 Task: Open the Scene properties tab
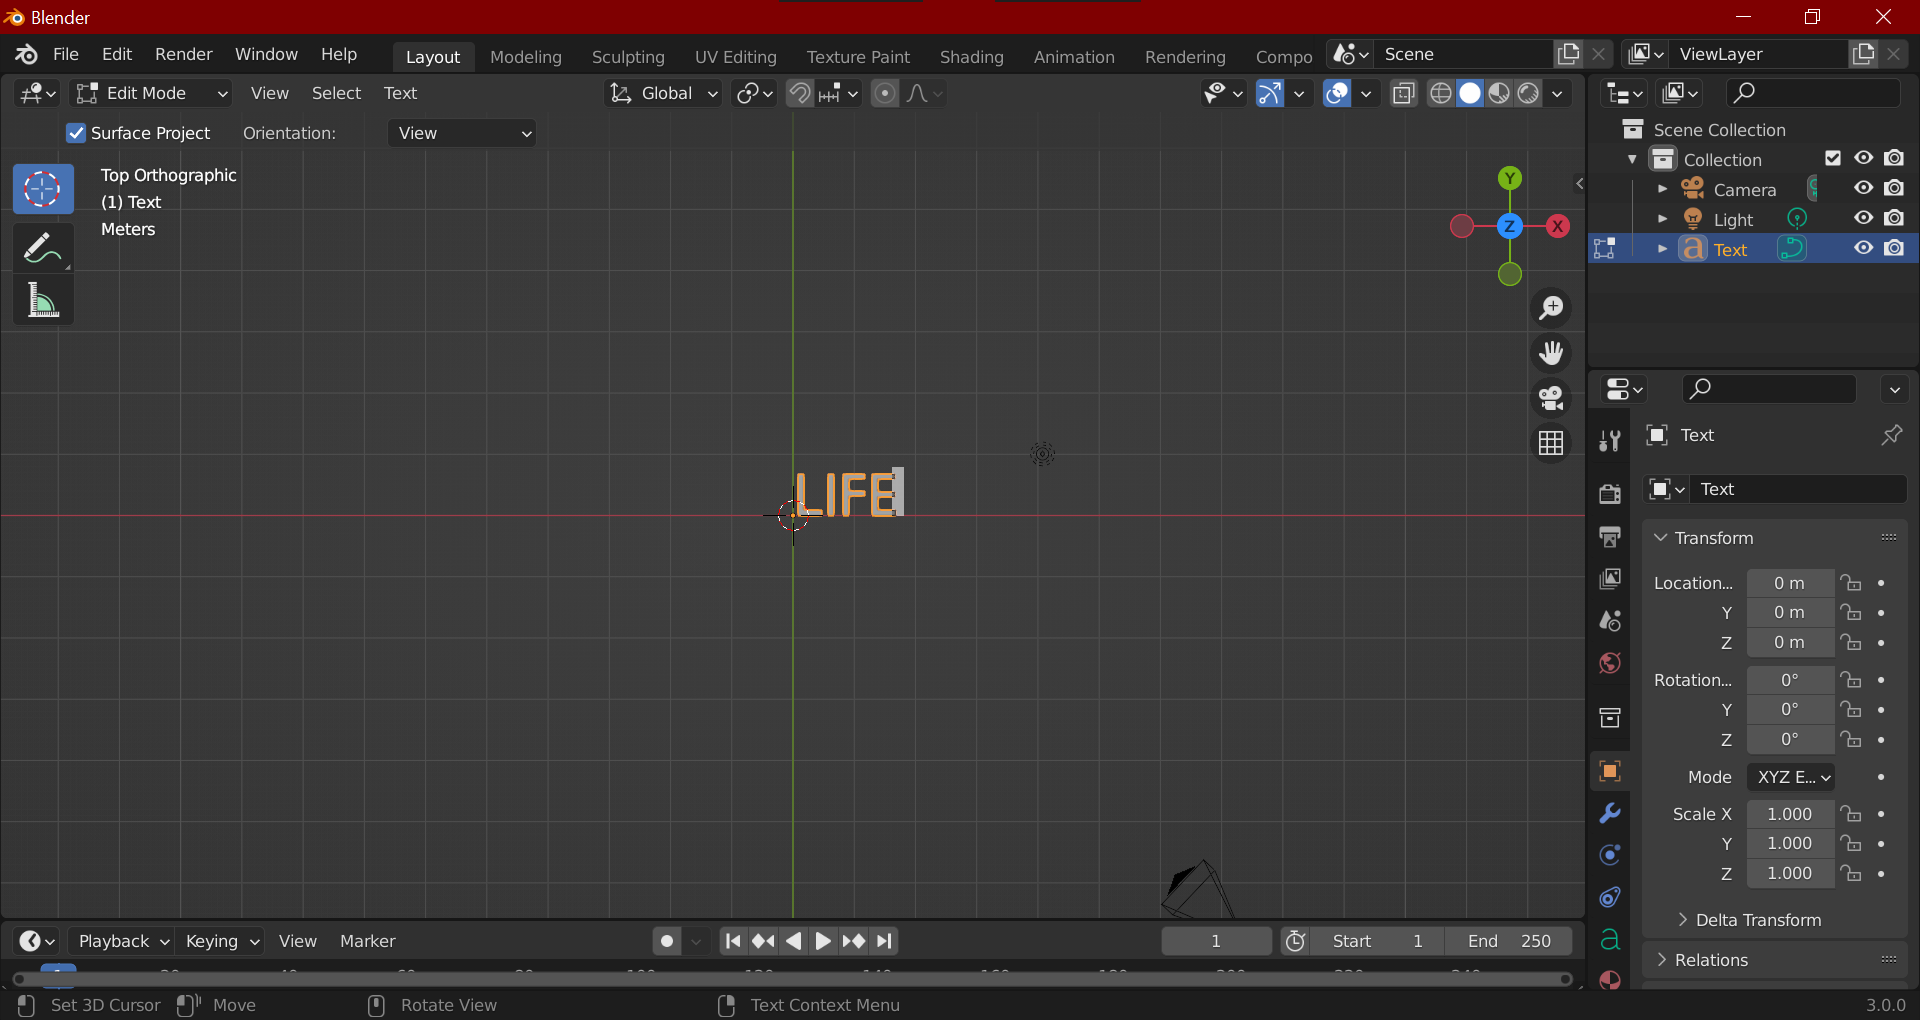1609,621
